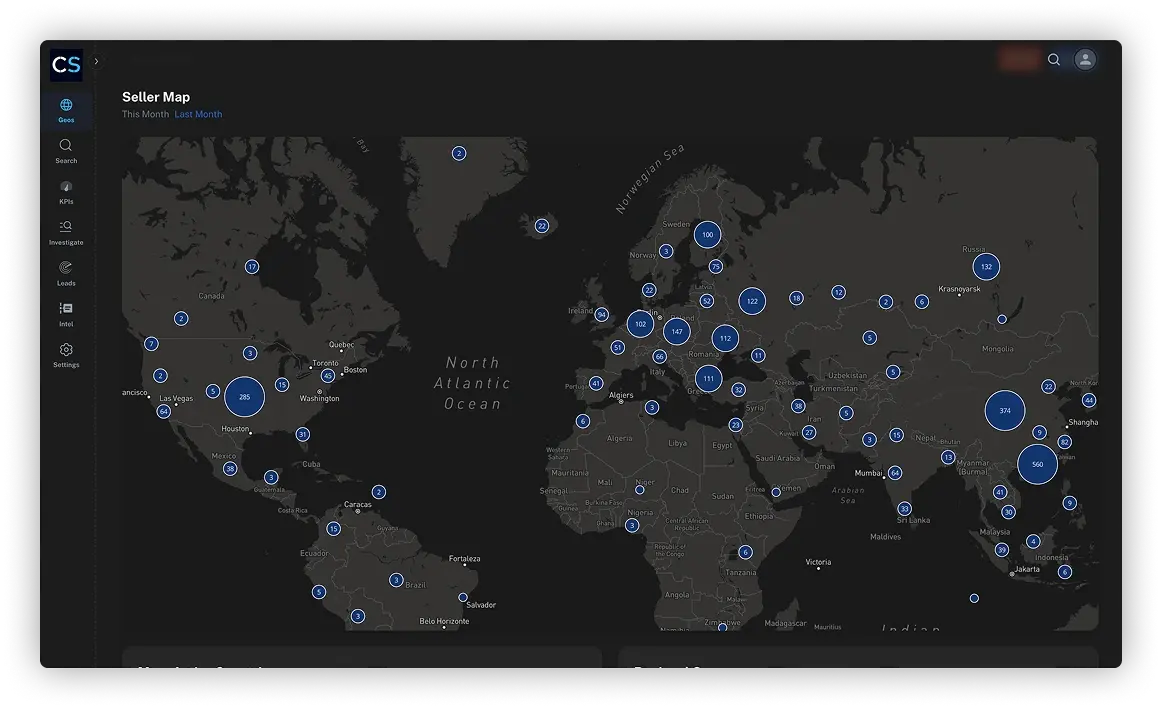
Task: Click the Washington city label
Action: (319, 399)
